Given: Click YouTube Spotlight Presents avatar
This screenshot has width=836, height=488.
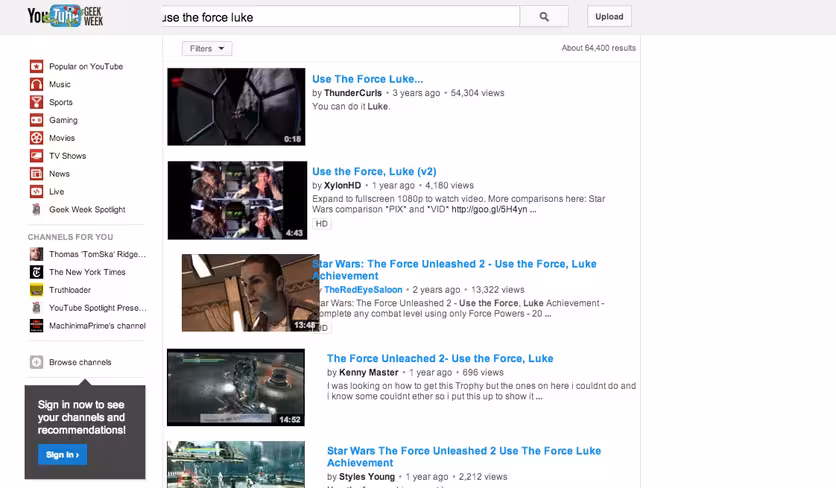Looking at the screenshot, I should point(36,308).
